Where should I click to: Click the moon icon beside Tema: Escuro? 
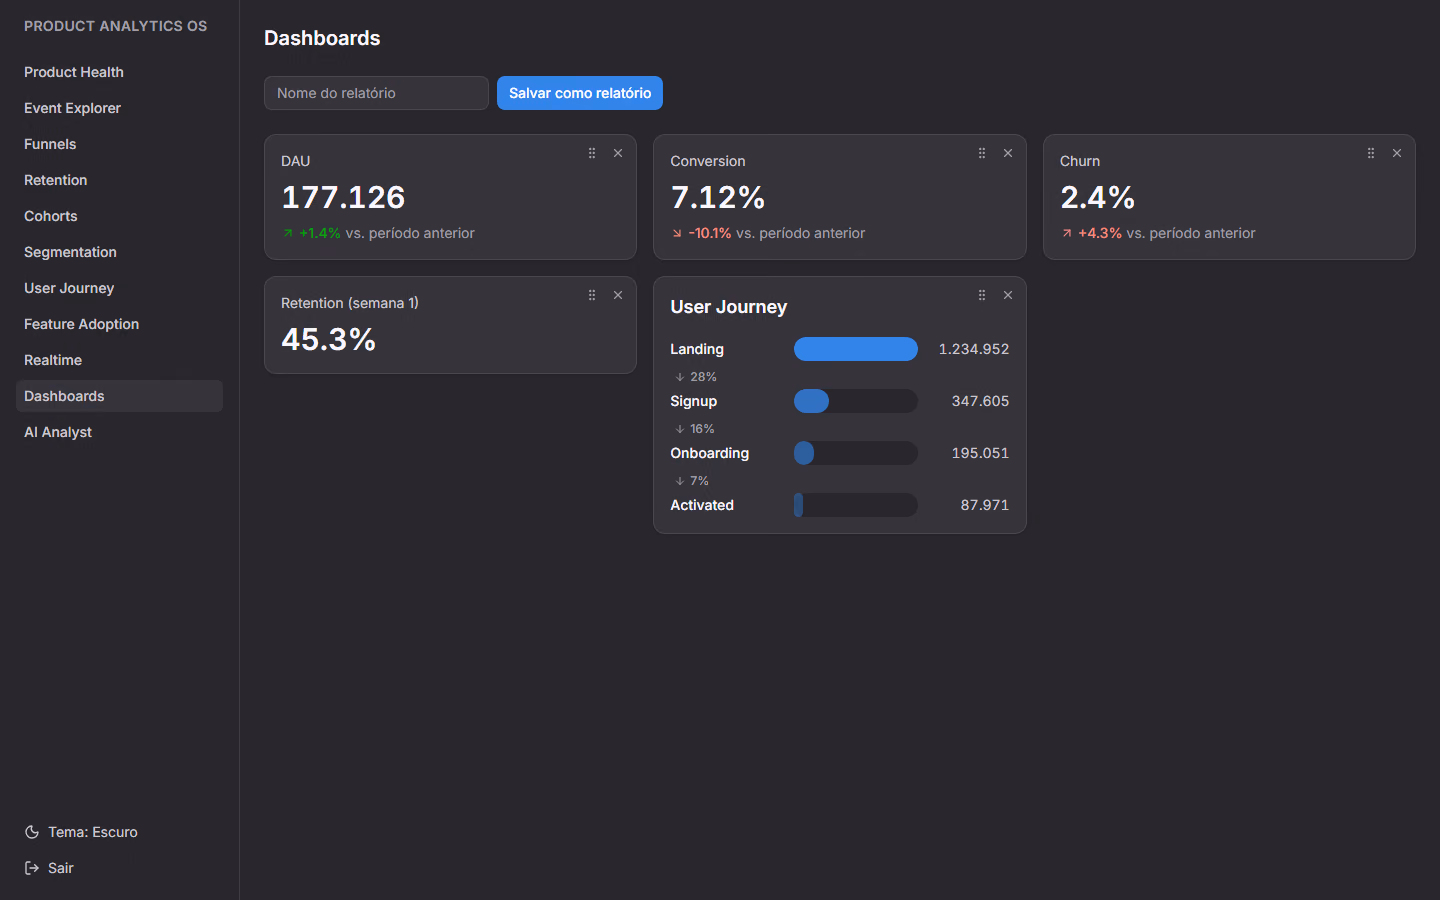pos(32,832)
